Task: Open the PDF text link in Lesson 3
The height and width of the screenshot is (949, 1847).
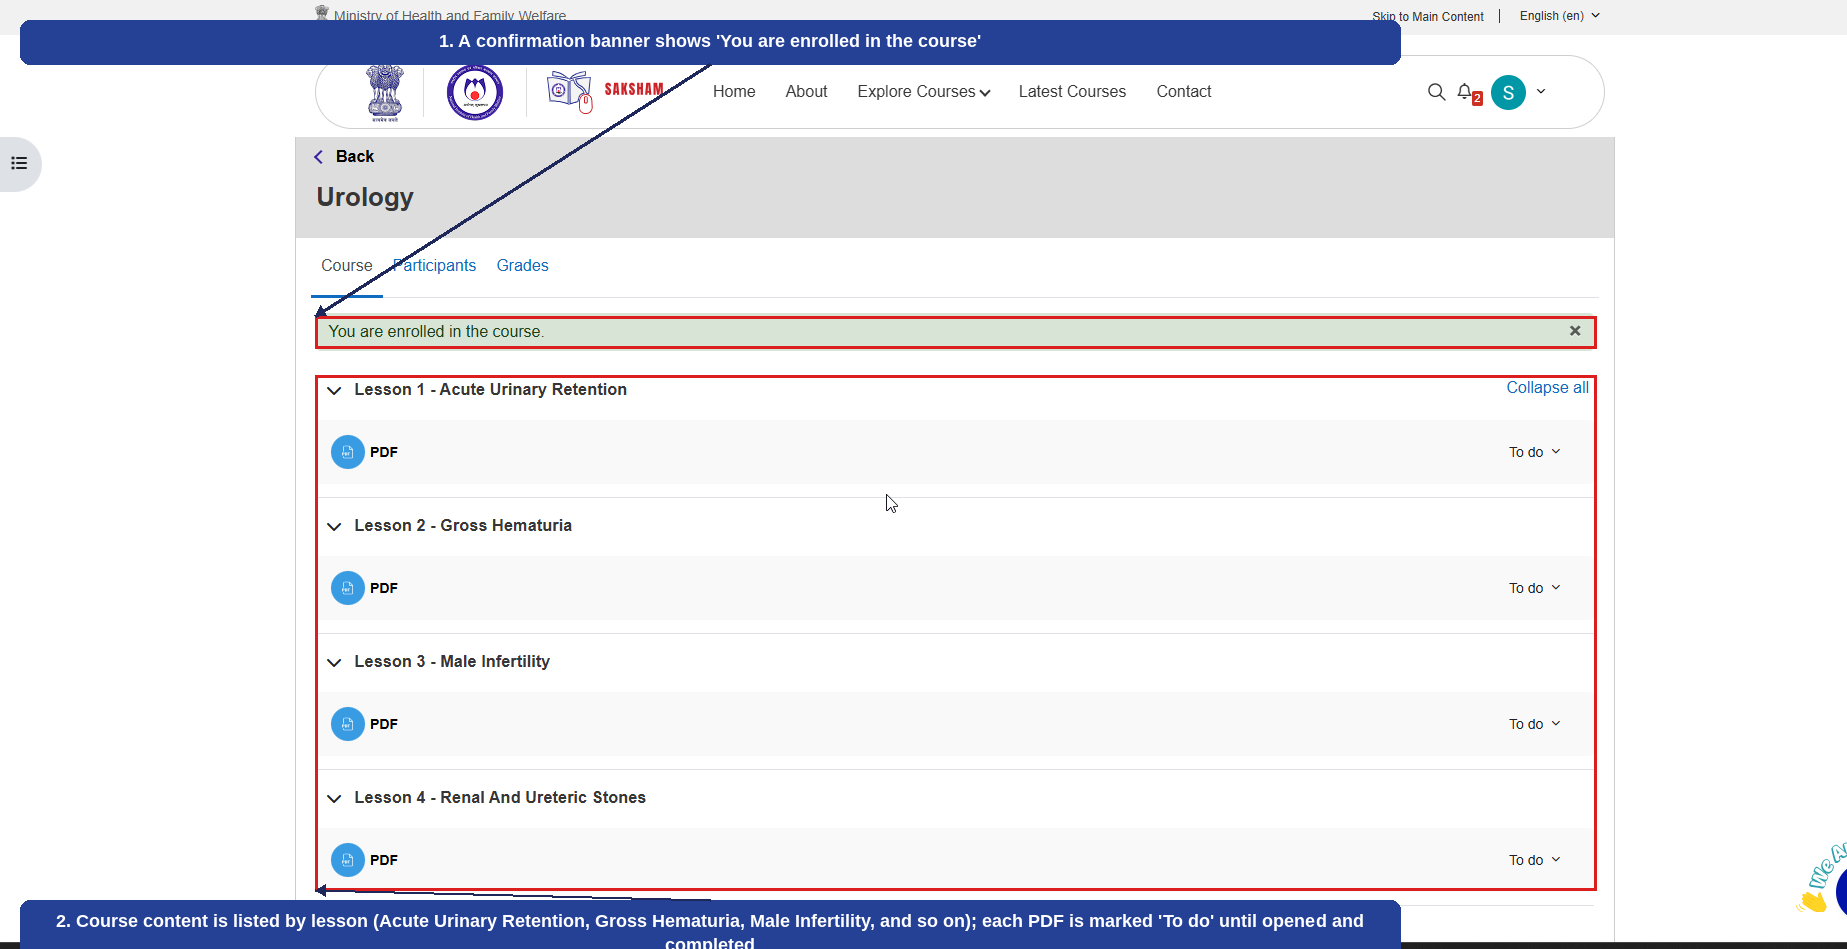Action: pos(384,725)
